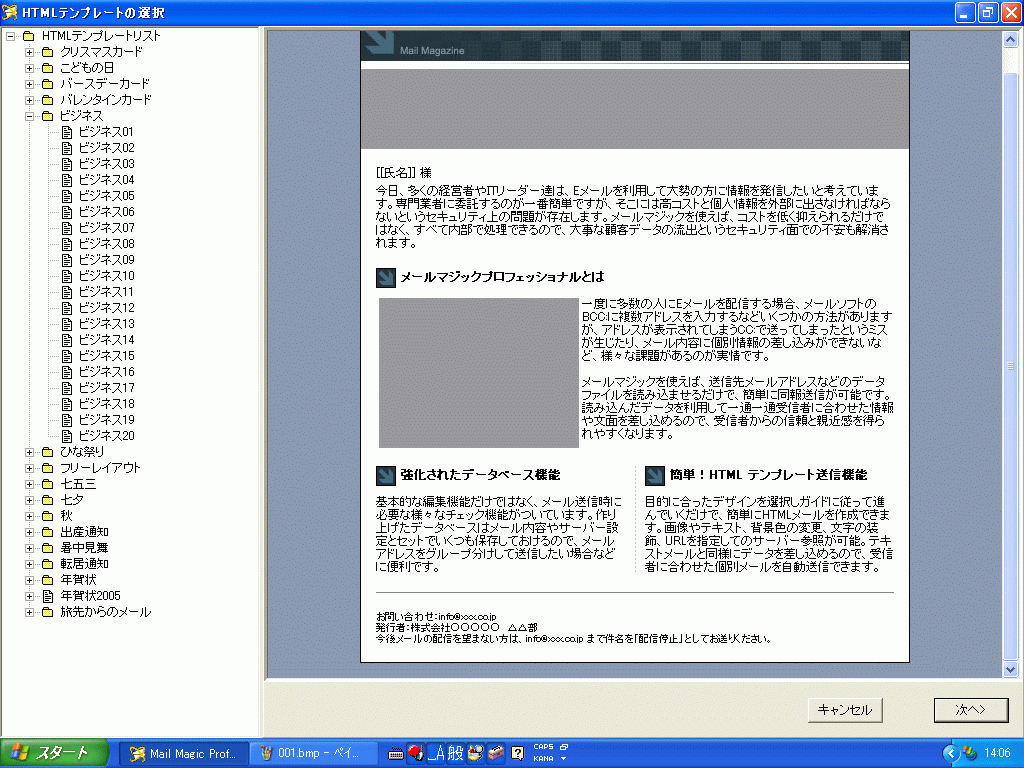Choose template ビジネス16

coord(106,372)
